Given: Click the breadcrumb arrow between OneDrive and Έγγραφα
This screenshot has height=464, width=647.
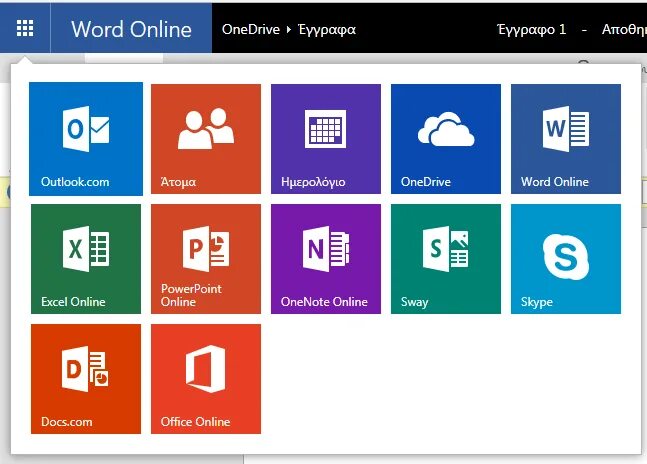Looking at the screenshot, I should point(289,29).
